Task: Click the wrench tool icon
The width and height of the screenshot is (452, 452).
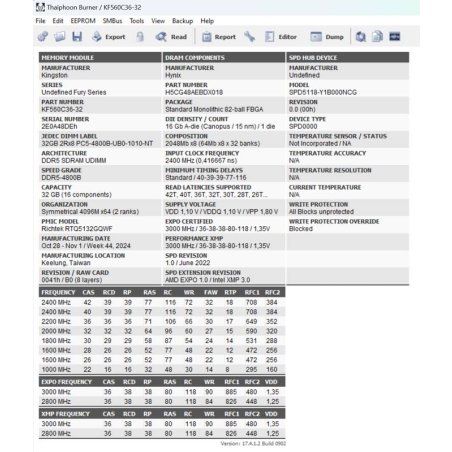Action: (249, 37)
